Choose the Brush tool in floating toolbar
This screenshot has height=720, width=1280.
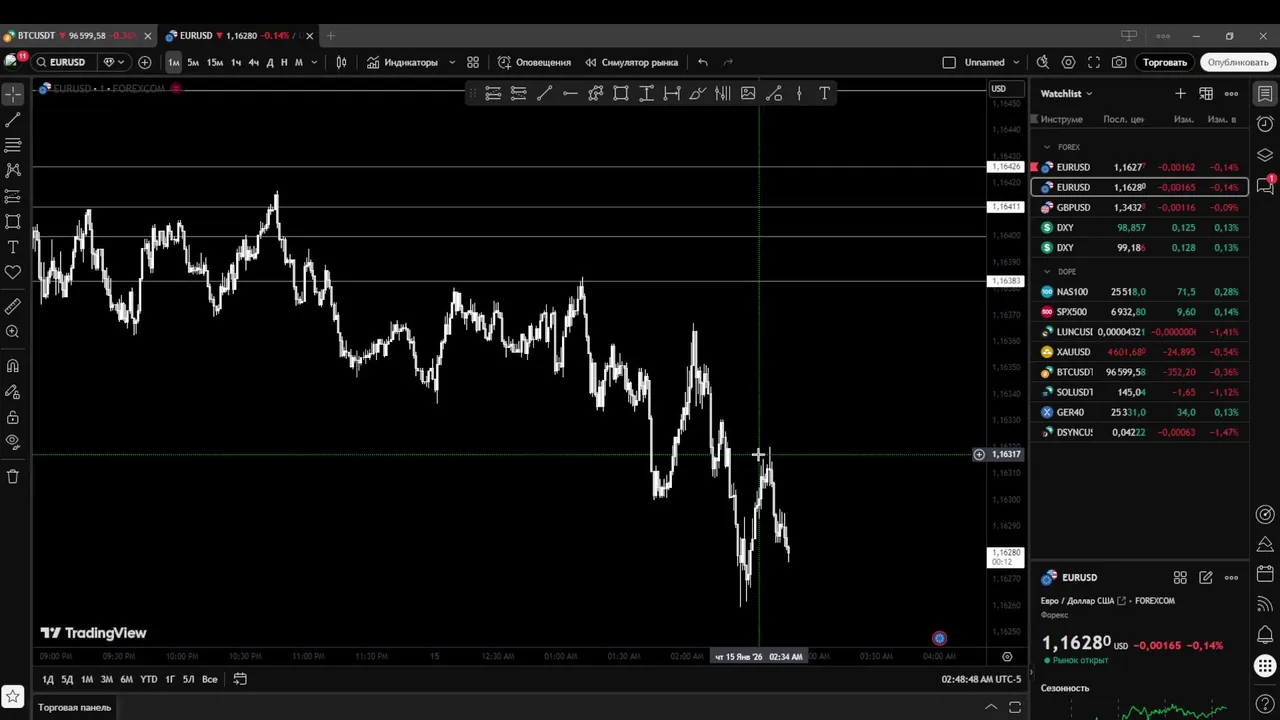click(x=697, y=93)
